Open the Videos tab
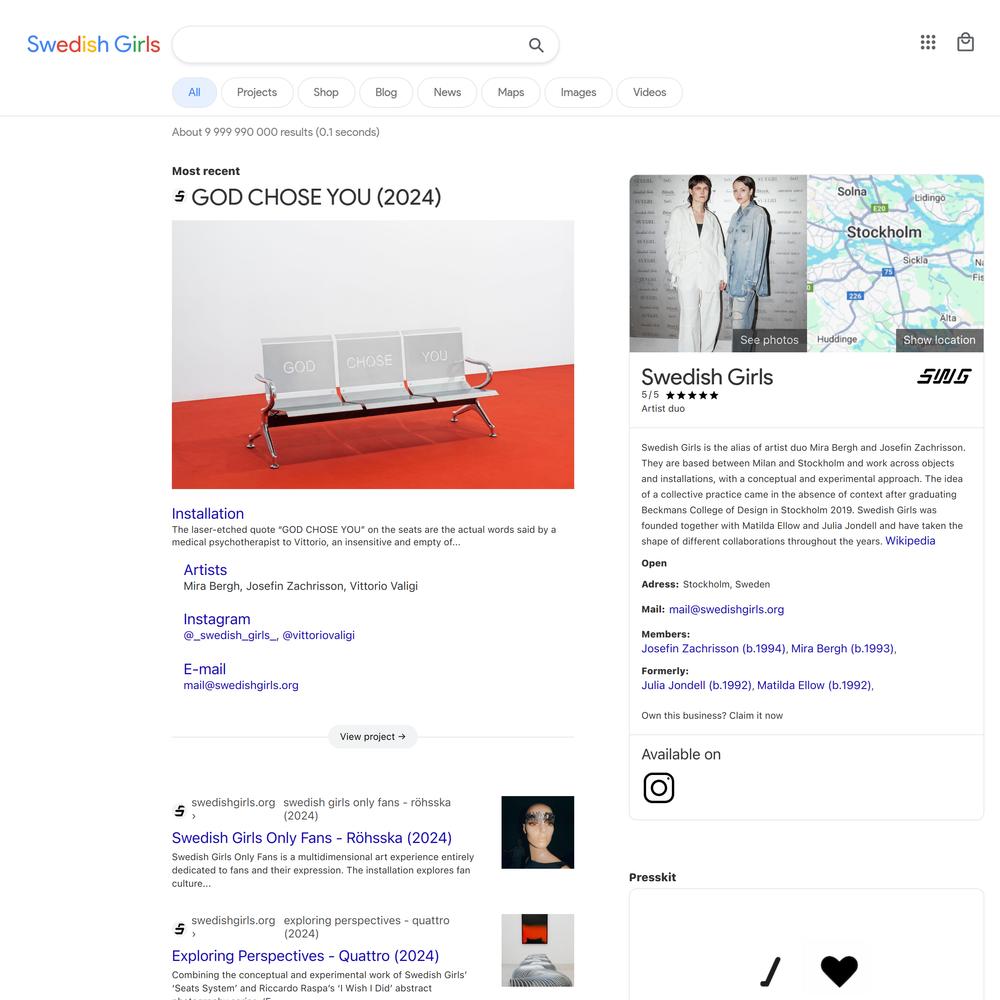The height and width of the screenshot is (1000, 1000). [649, 92]
